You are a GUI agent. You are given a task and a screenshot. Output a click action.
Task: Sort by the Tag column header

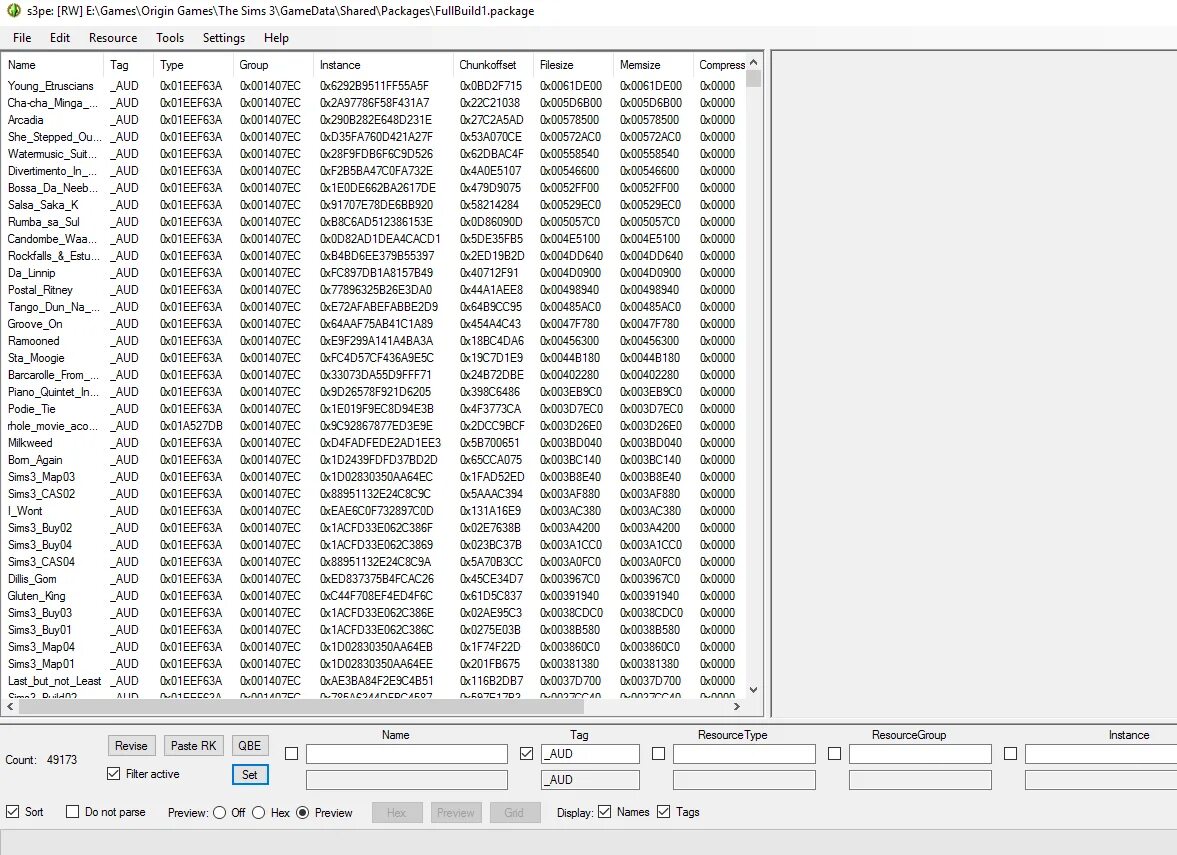[x=129, y=65]
